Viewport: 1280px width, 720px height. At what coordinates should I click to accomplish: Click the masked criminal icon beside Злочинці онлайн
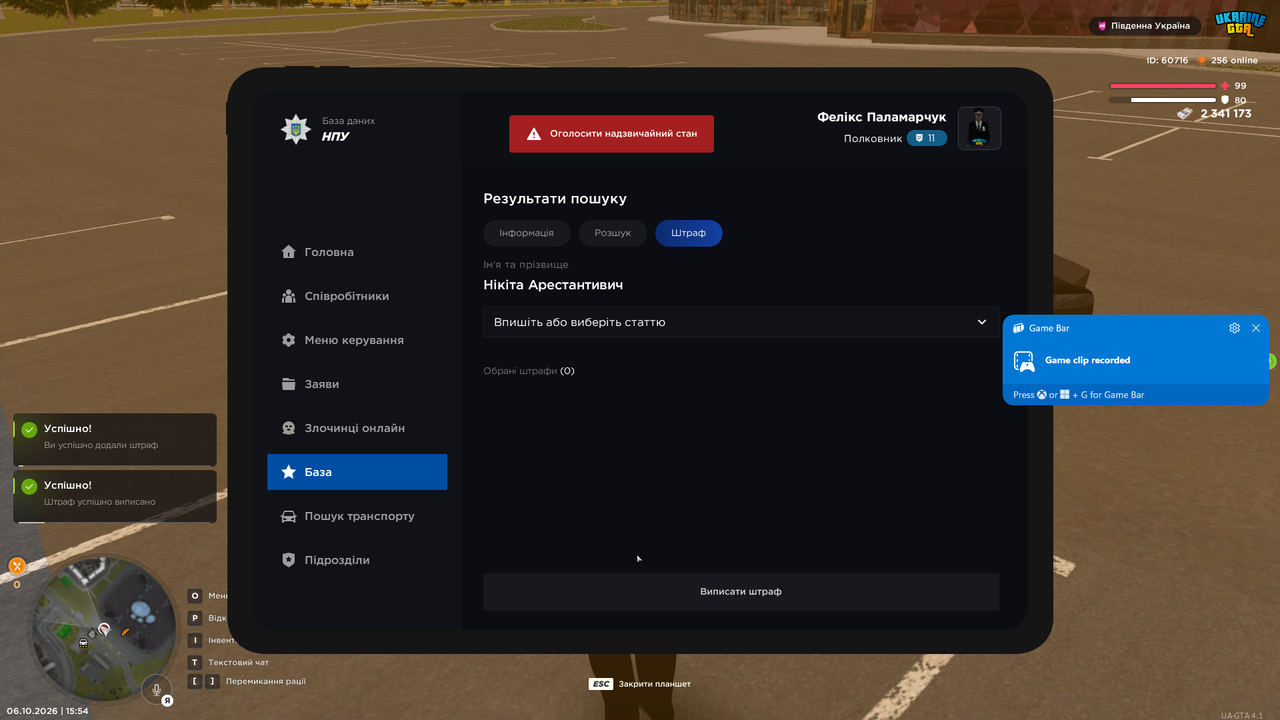(x=288, y=428)
